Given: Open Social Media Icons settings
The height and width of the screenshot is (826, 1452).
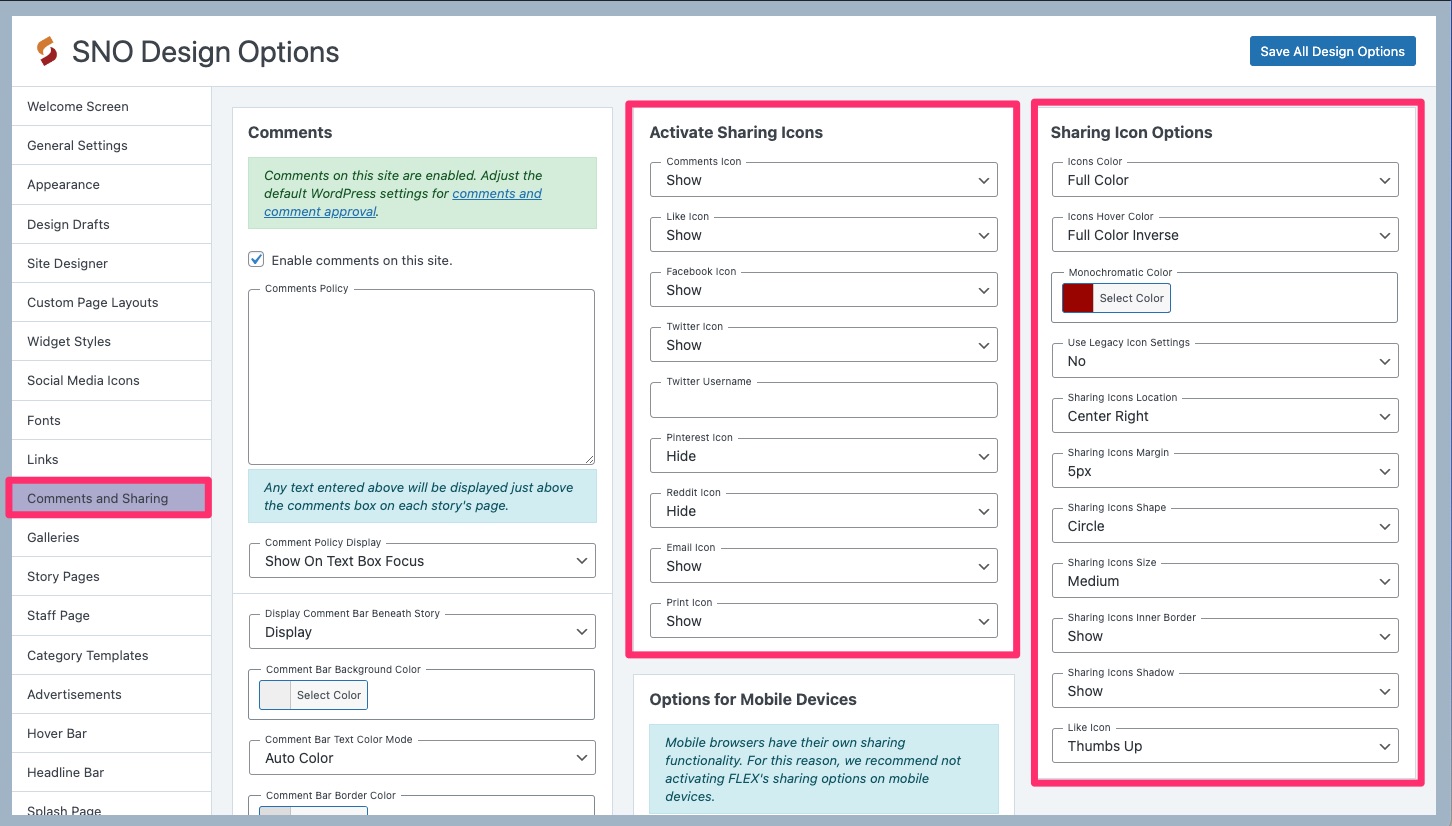Looking at the screenshot, I should [111, 380].
